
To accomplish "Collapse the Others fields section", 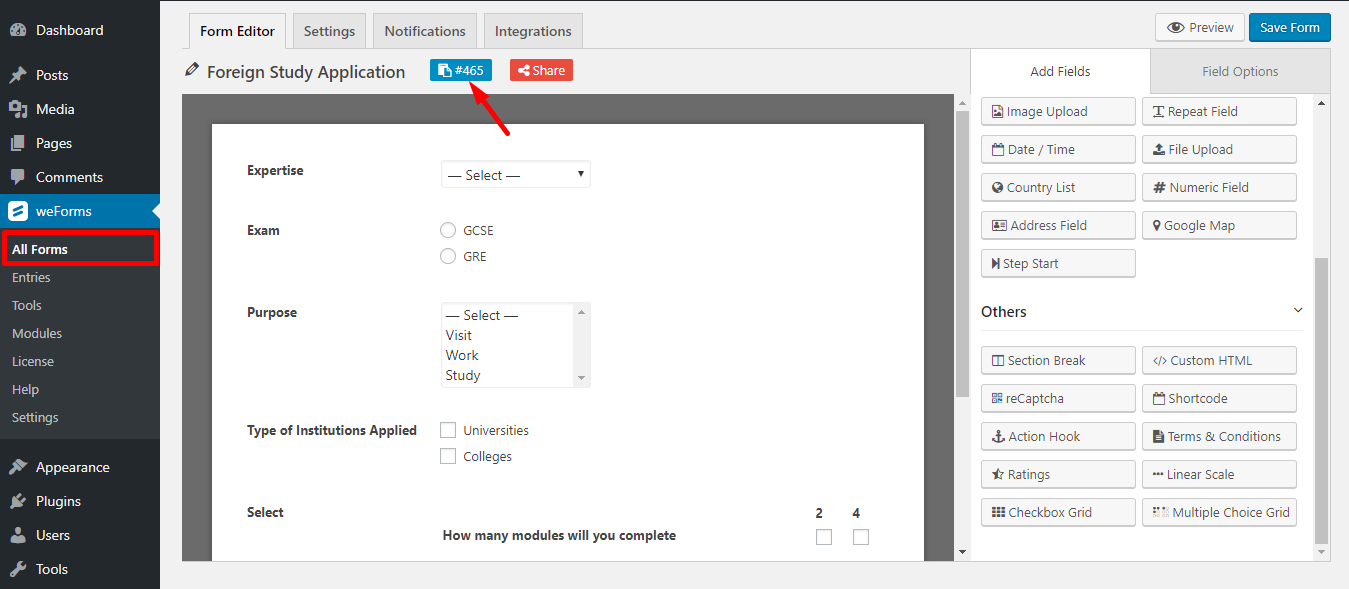I will tap(1297, 311).
